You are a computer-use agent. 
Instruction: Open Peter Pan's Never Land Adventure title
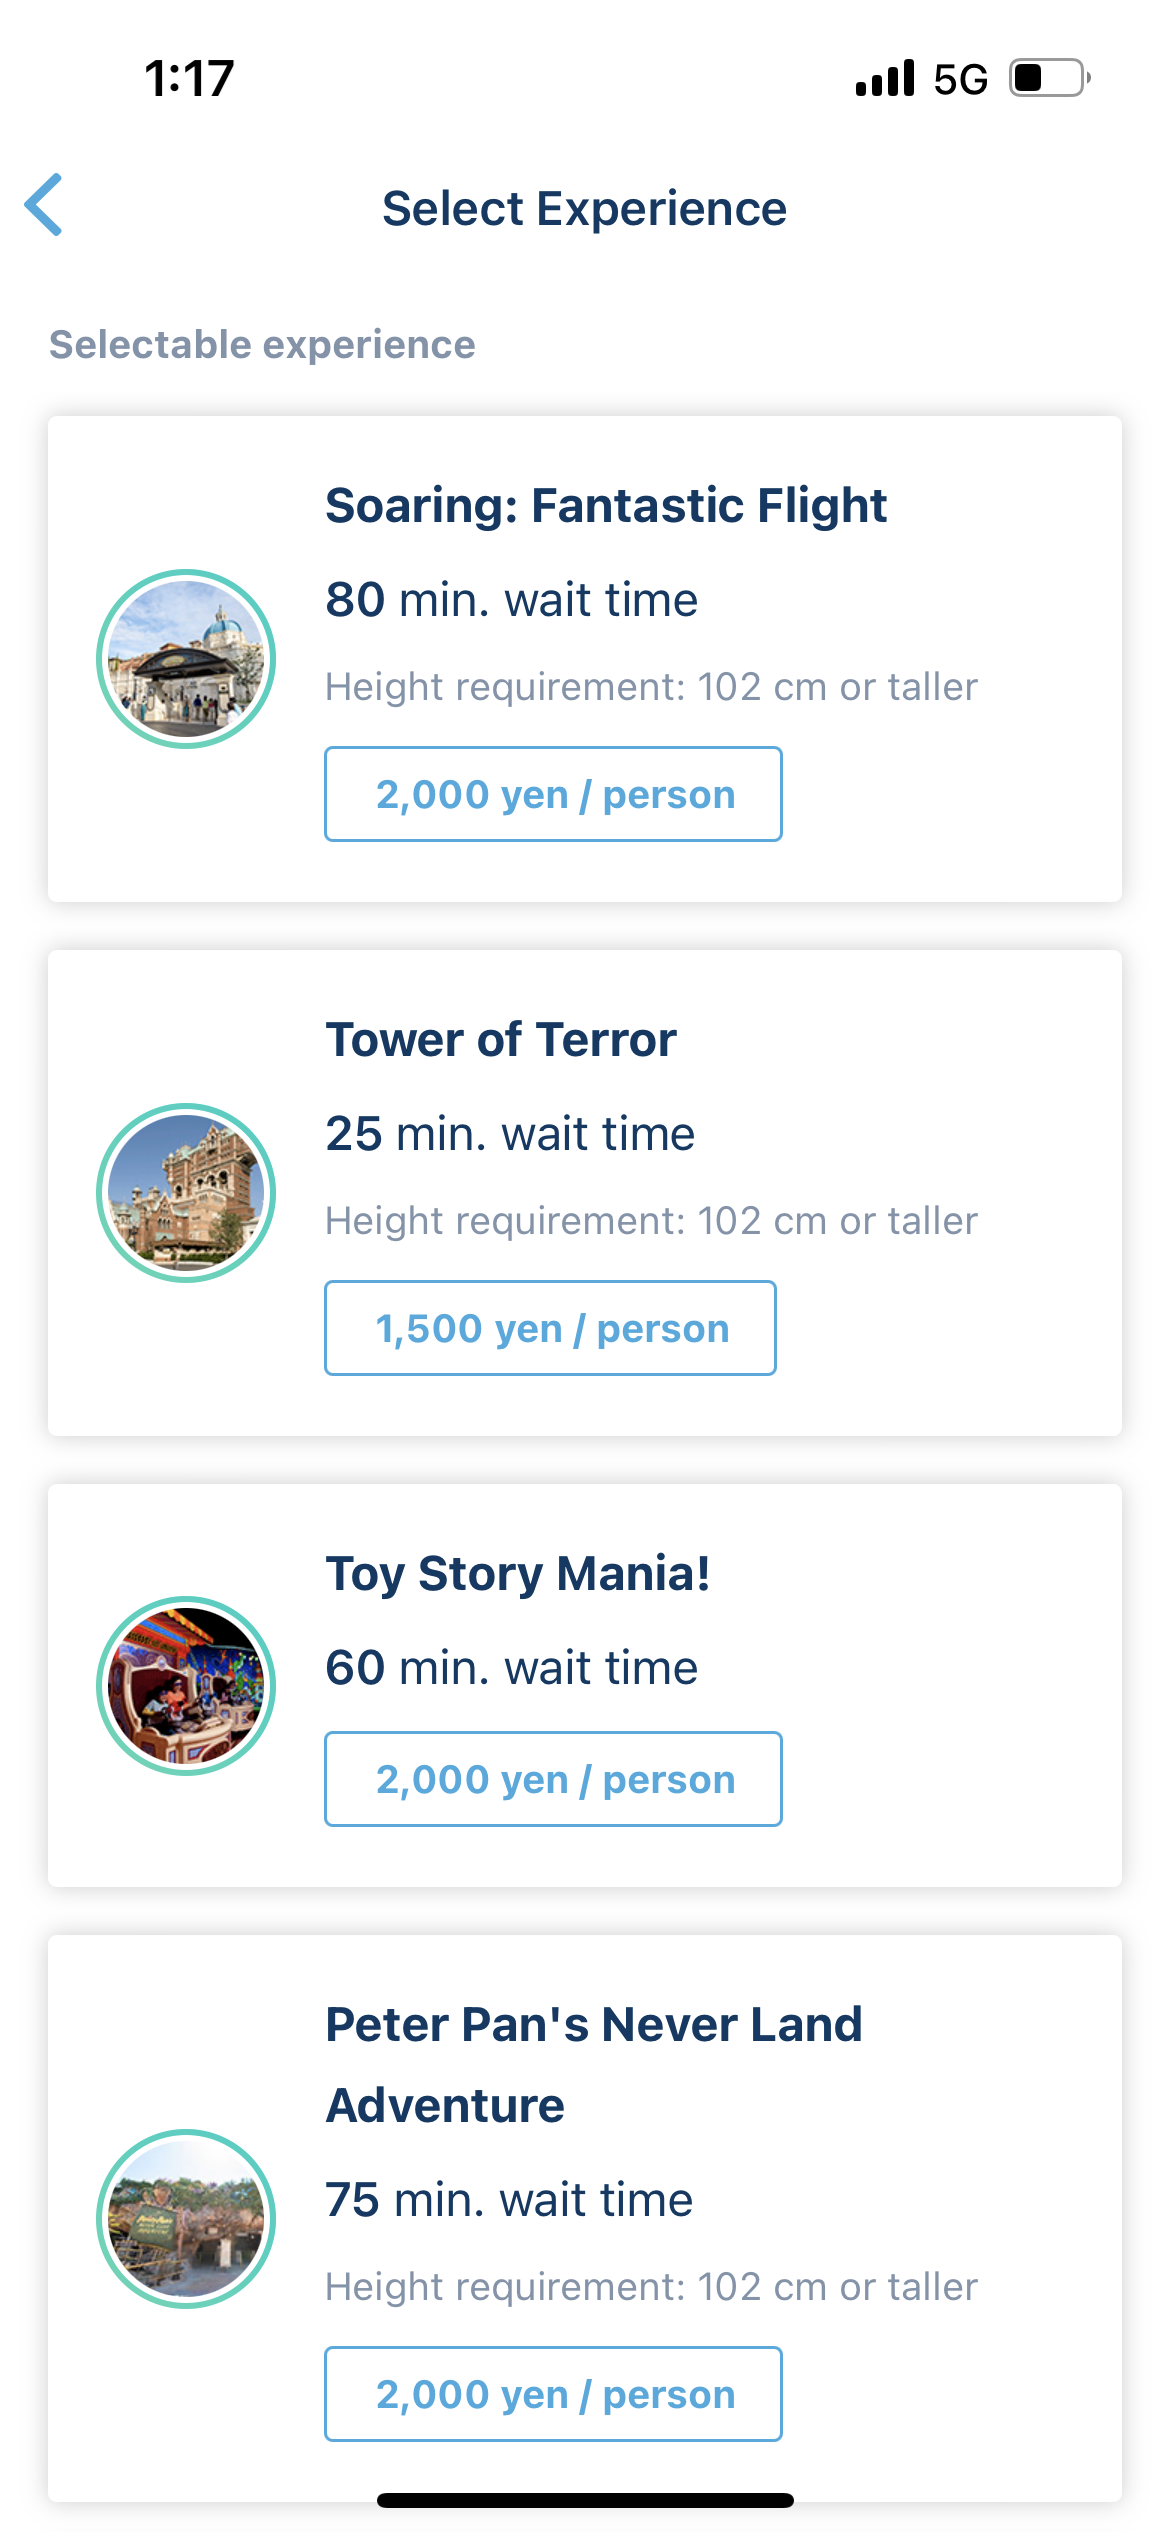pos(594,2064)
